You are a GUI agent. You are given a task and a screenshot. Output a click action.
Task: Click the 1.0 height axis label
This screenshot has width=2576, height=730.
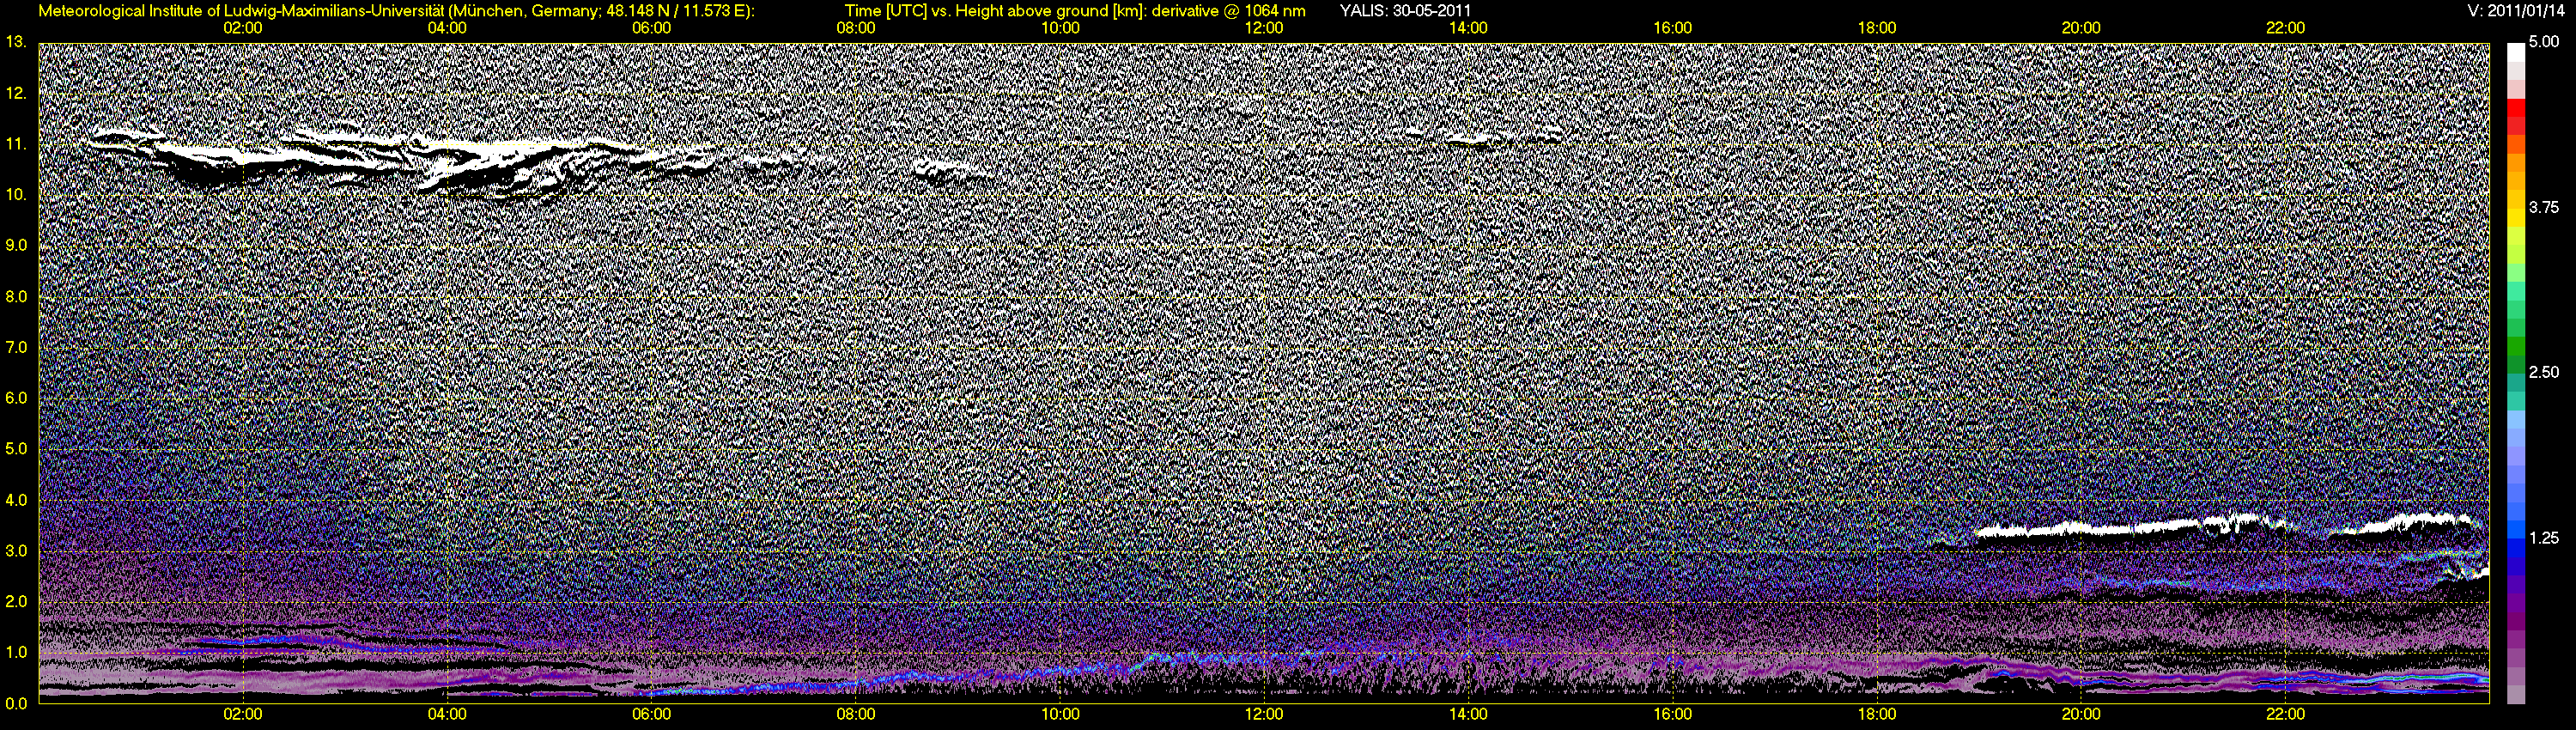[x=16, y=653]
